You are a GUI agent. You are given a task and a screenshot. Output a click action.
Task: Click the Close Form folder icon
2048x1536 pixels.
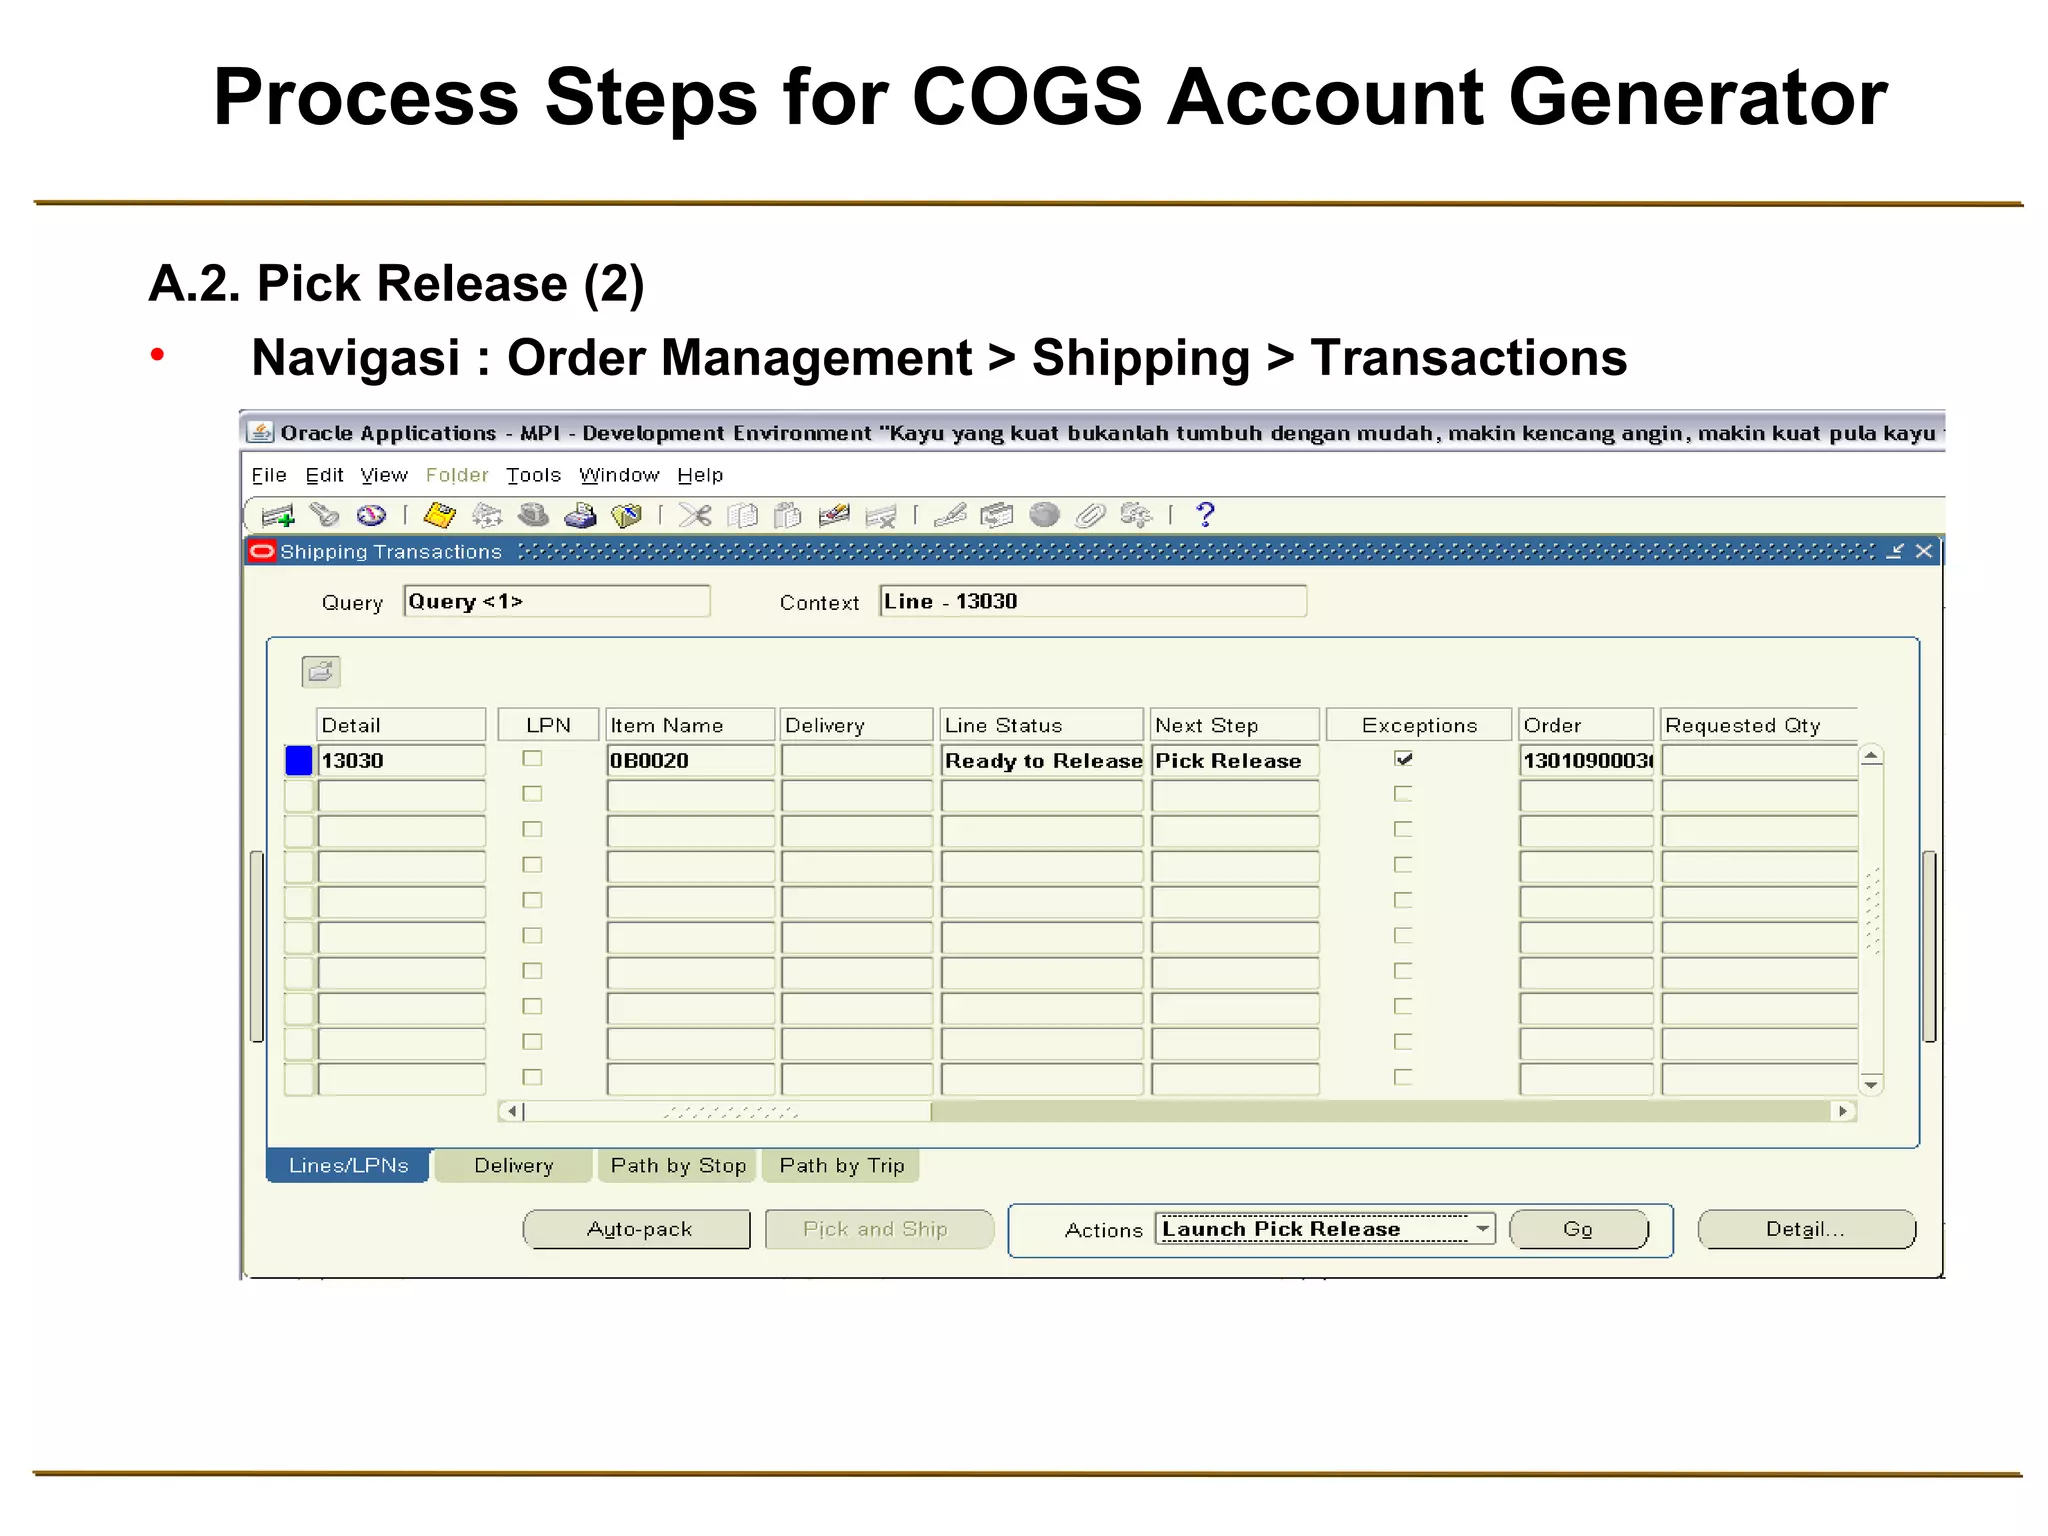coord(627,515)
